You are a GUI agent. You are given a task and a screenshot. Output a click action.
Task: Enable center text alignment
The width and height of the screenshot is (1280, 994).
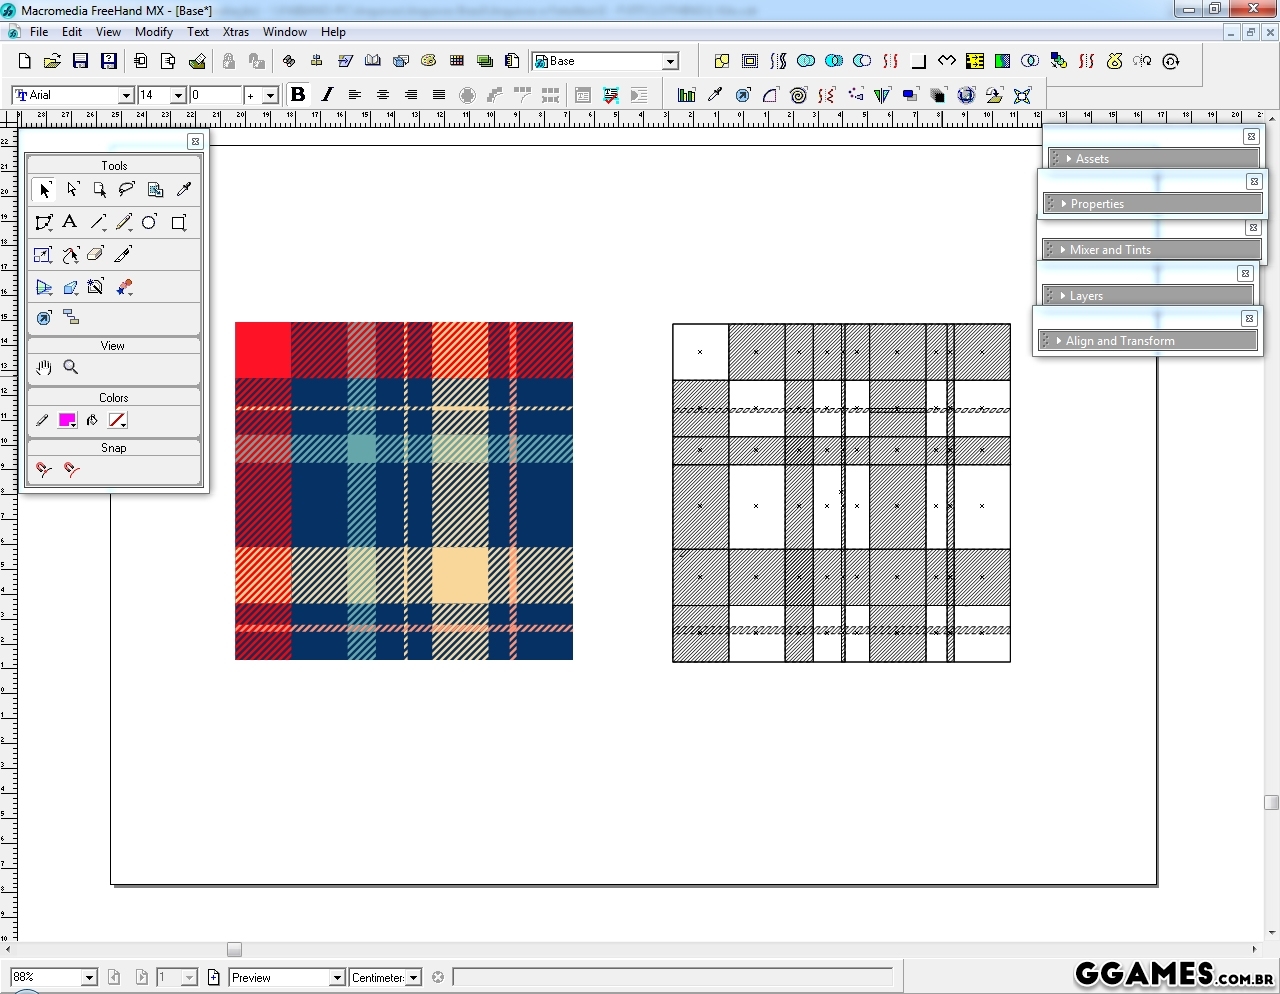[382, 95]
